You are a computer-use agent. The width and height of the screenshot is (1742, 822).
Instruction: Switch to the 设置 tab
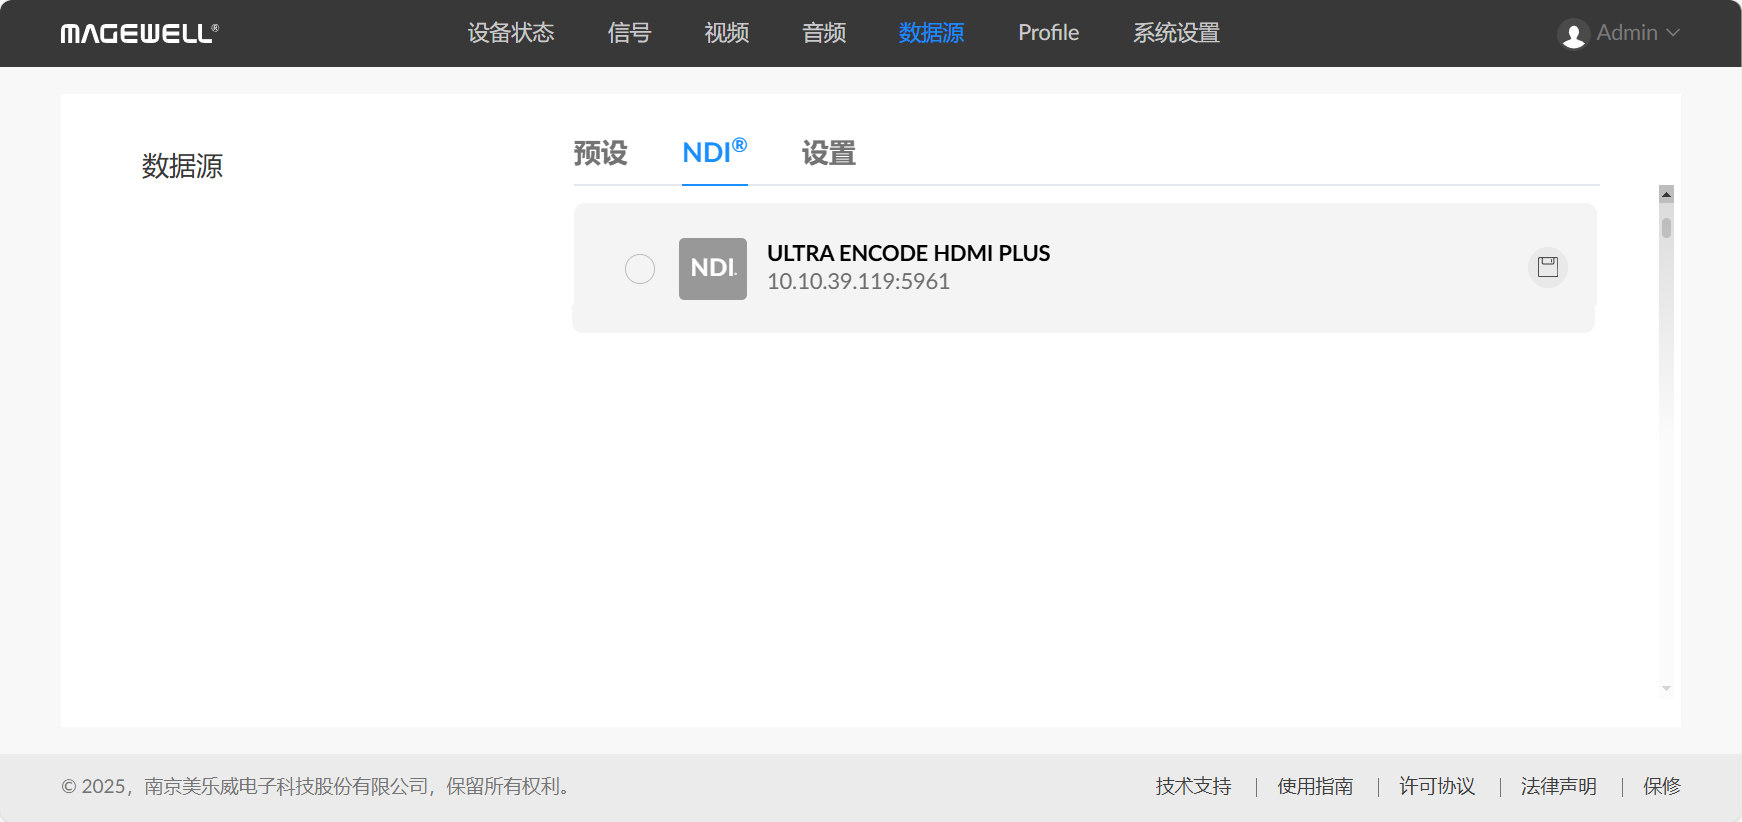click(x=828, y=153)
